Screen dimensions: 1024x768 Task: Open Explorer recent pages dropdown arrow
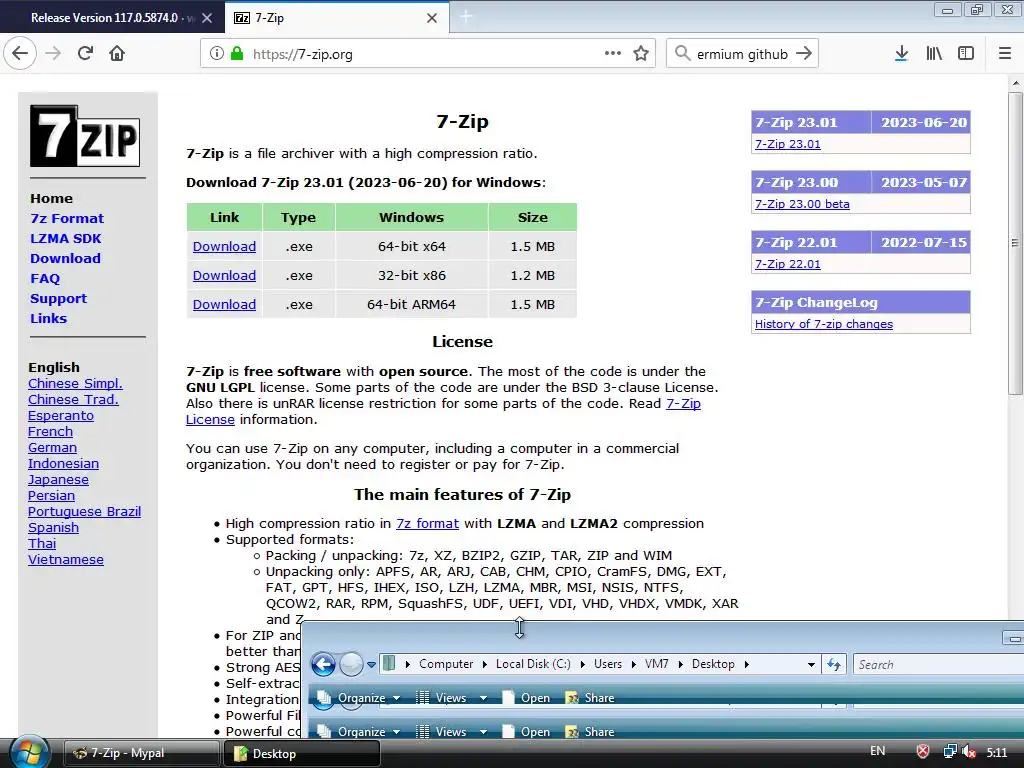tap(371, 665)
